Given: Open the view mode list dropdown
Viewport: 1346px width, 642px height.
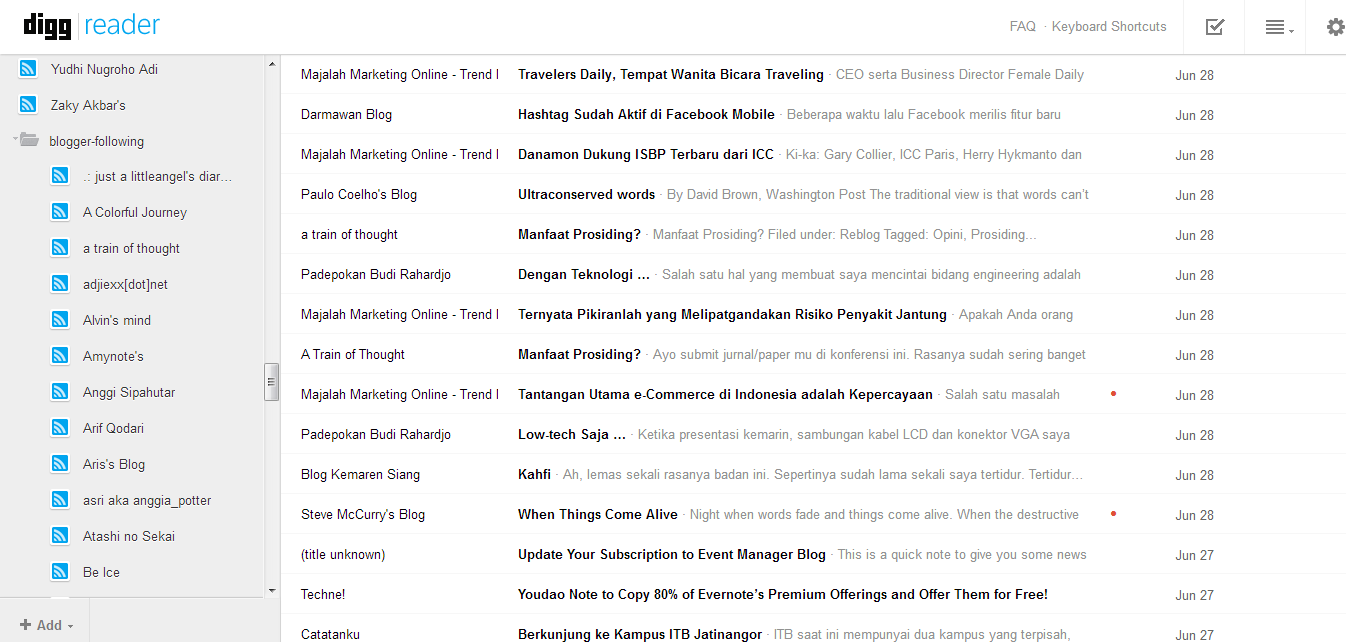Looking at the screenshot, I should point(1279,28).
